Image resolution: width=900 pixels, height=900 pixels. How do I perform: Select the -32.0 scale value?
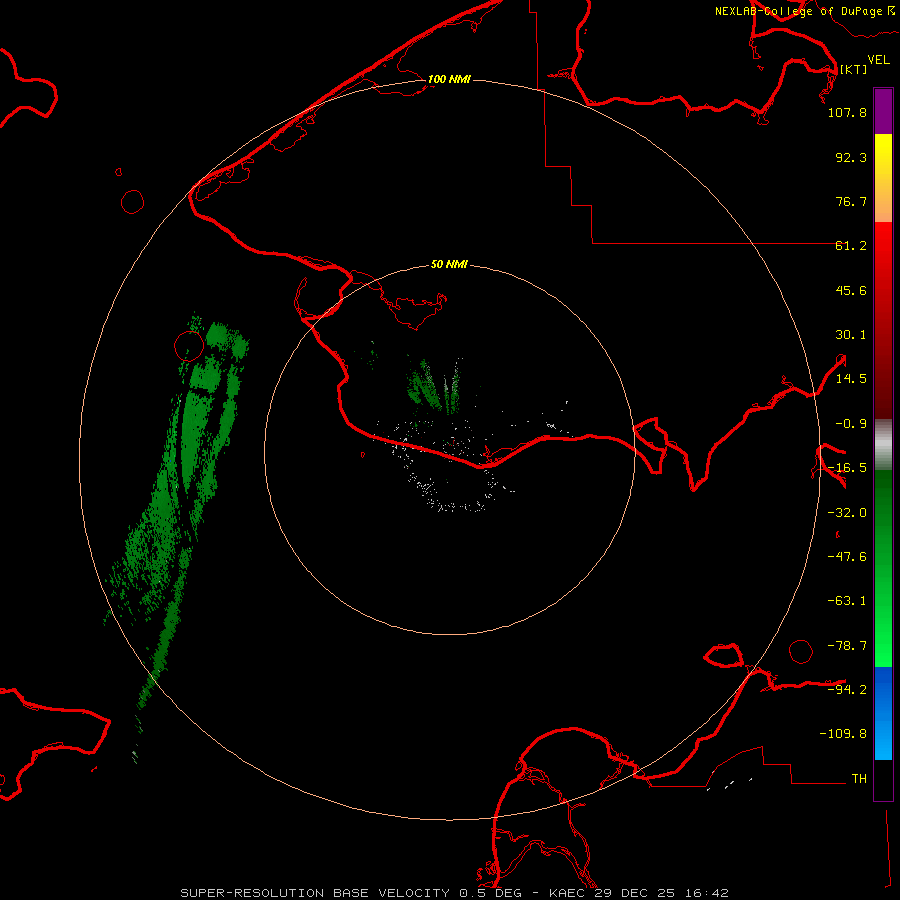point(847,513)
